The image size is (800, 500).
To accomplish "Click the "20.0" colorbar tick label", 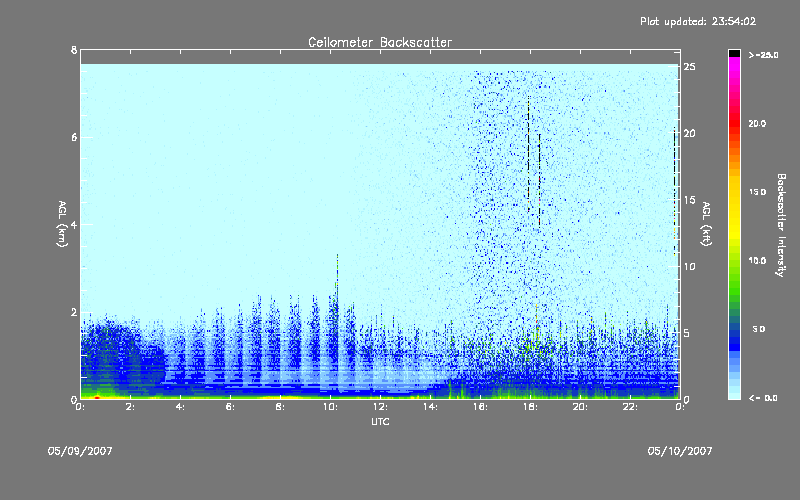I will [x=757, y=123].
